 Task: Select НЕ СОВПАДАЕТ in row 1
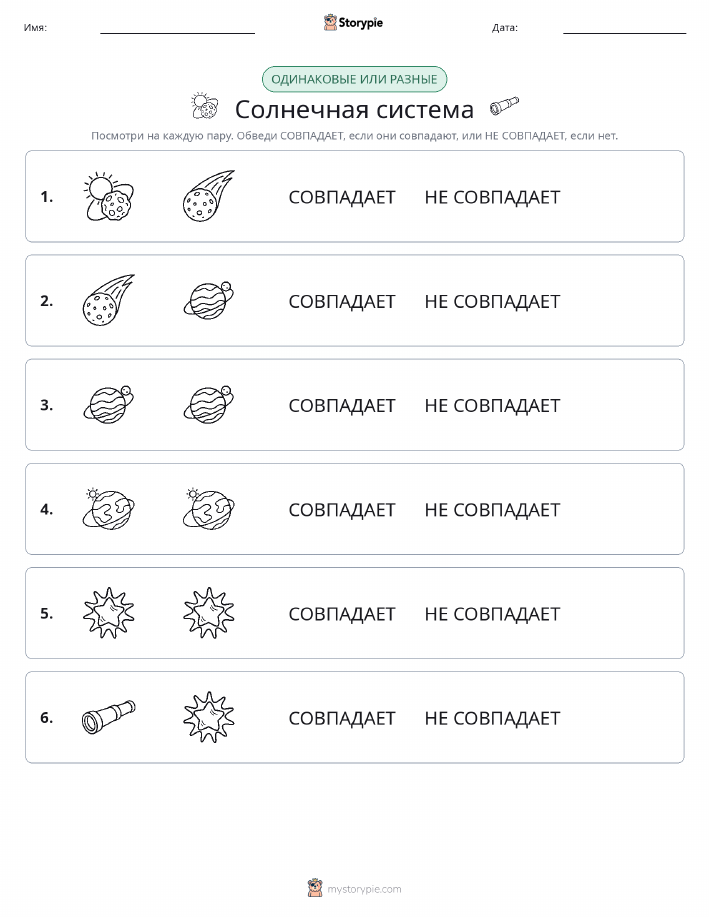(493, 197)
